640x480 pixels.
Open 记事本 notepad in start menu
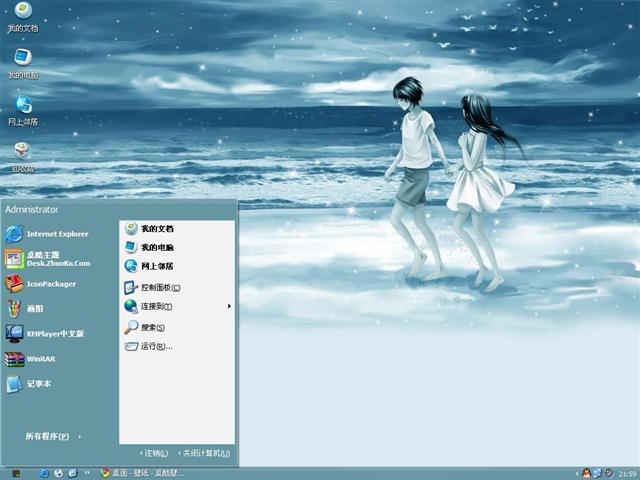pyautogui.click(x=28, y=384)
